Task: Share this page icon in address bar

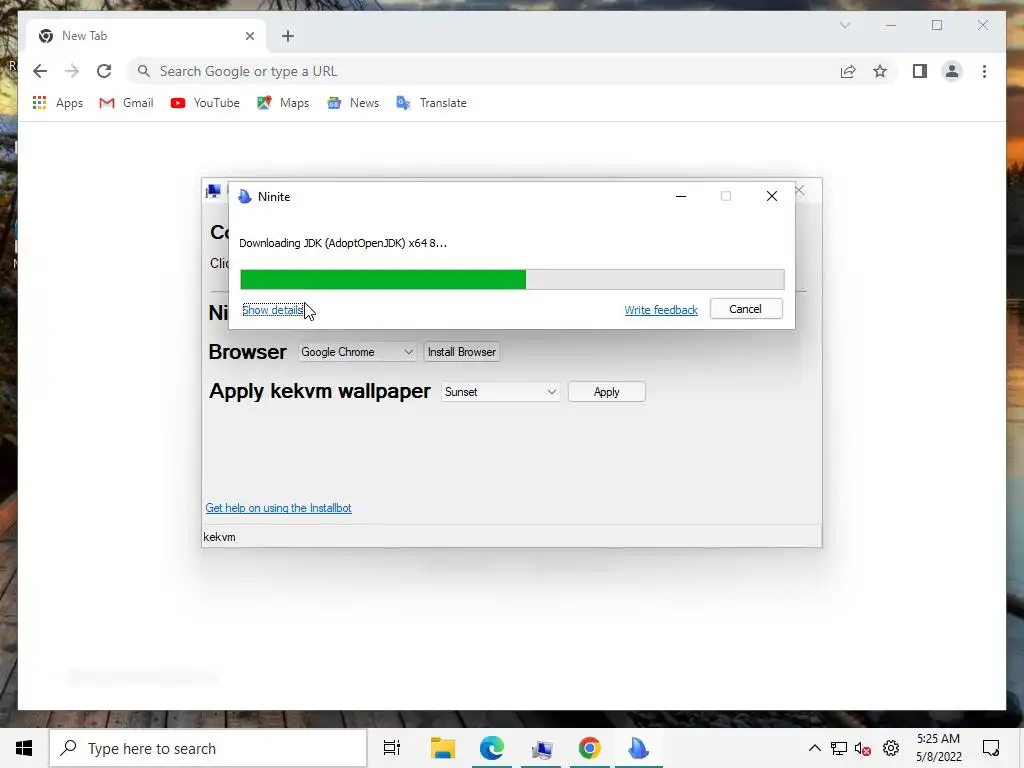Action: point(848,71)
